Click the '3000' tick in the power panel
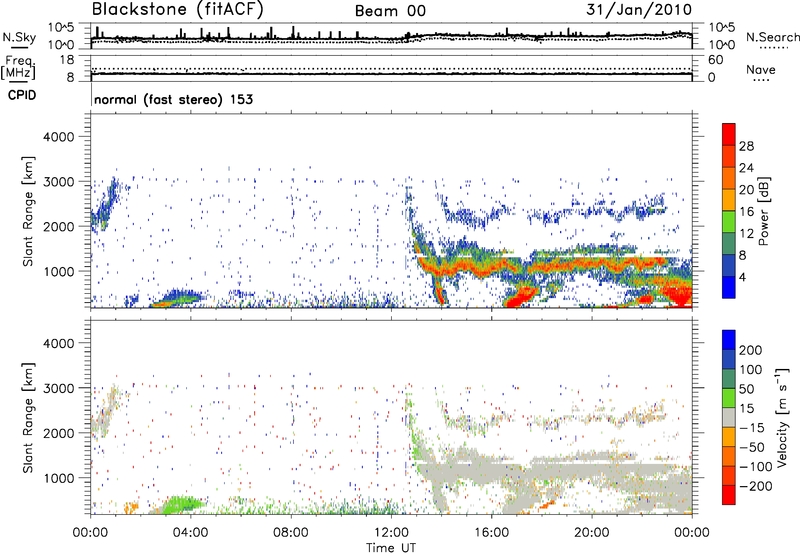 point(58,182)
